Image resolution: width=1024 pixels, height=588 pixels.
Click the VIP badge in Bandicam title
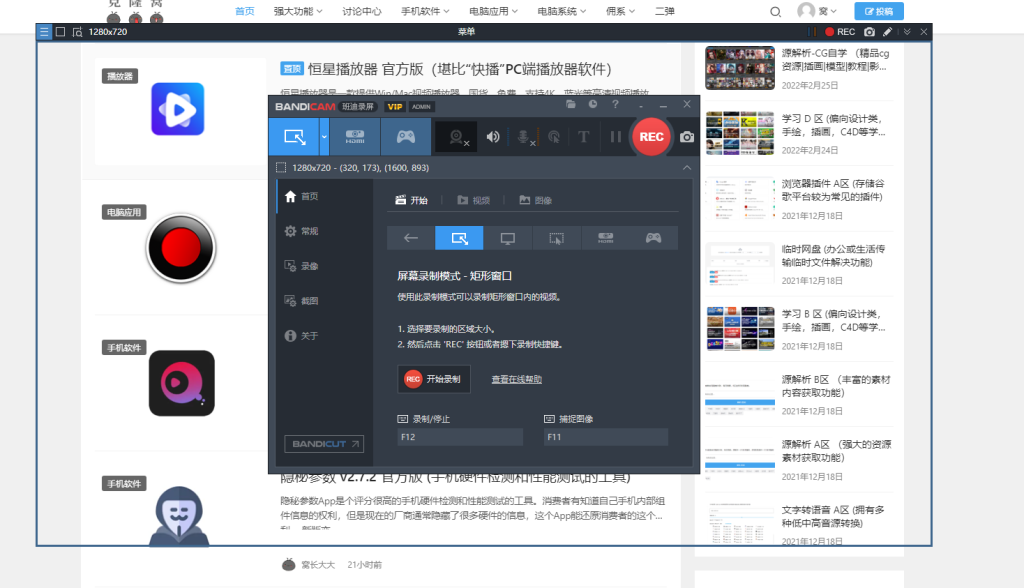coord(395,106)
